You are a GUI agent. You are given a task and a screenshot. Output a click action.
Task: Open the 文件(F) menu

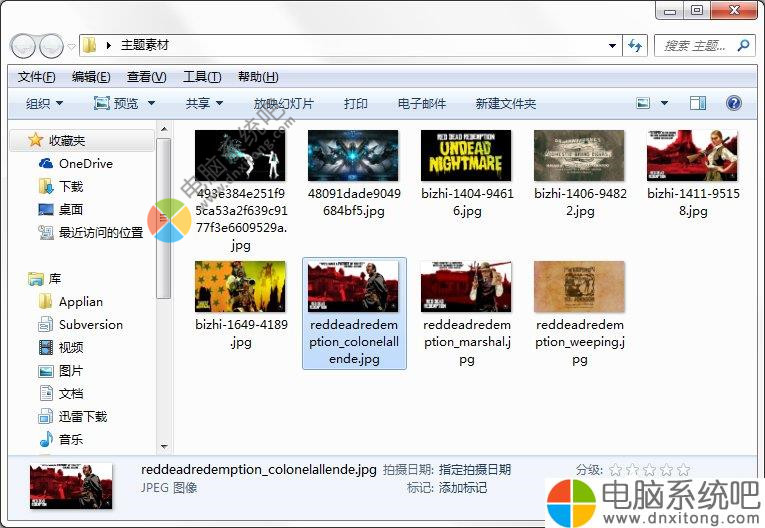pyautogui.click(x=36, y=77)
